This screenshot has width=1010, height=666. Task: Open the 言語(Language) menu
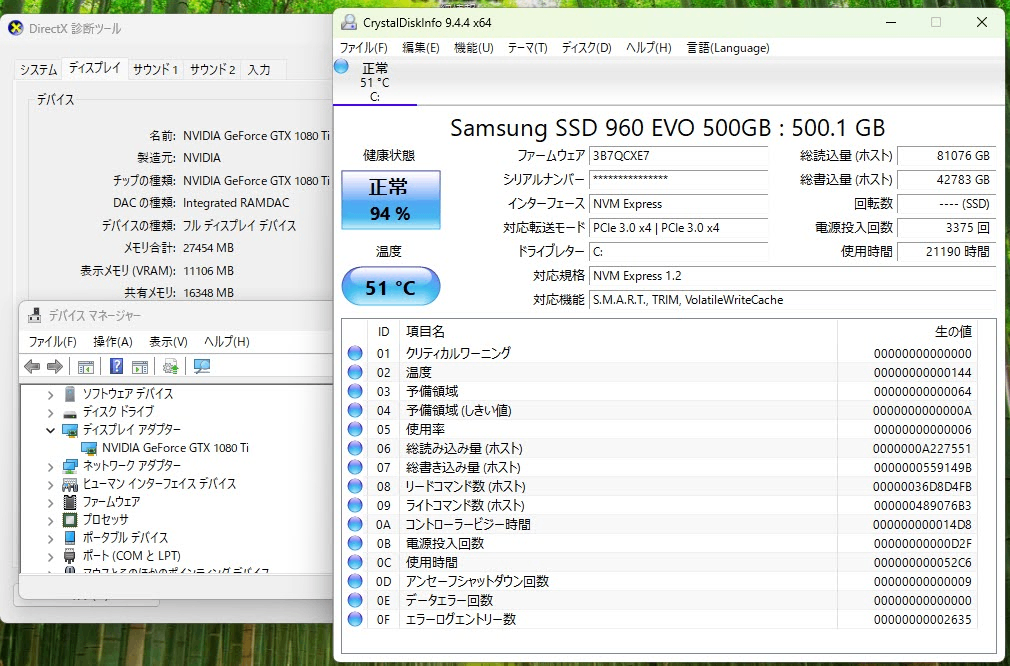(728, 48)
